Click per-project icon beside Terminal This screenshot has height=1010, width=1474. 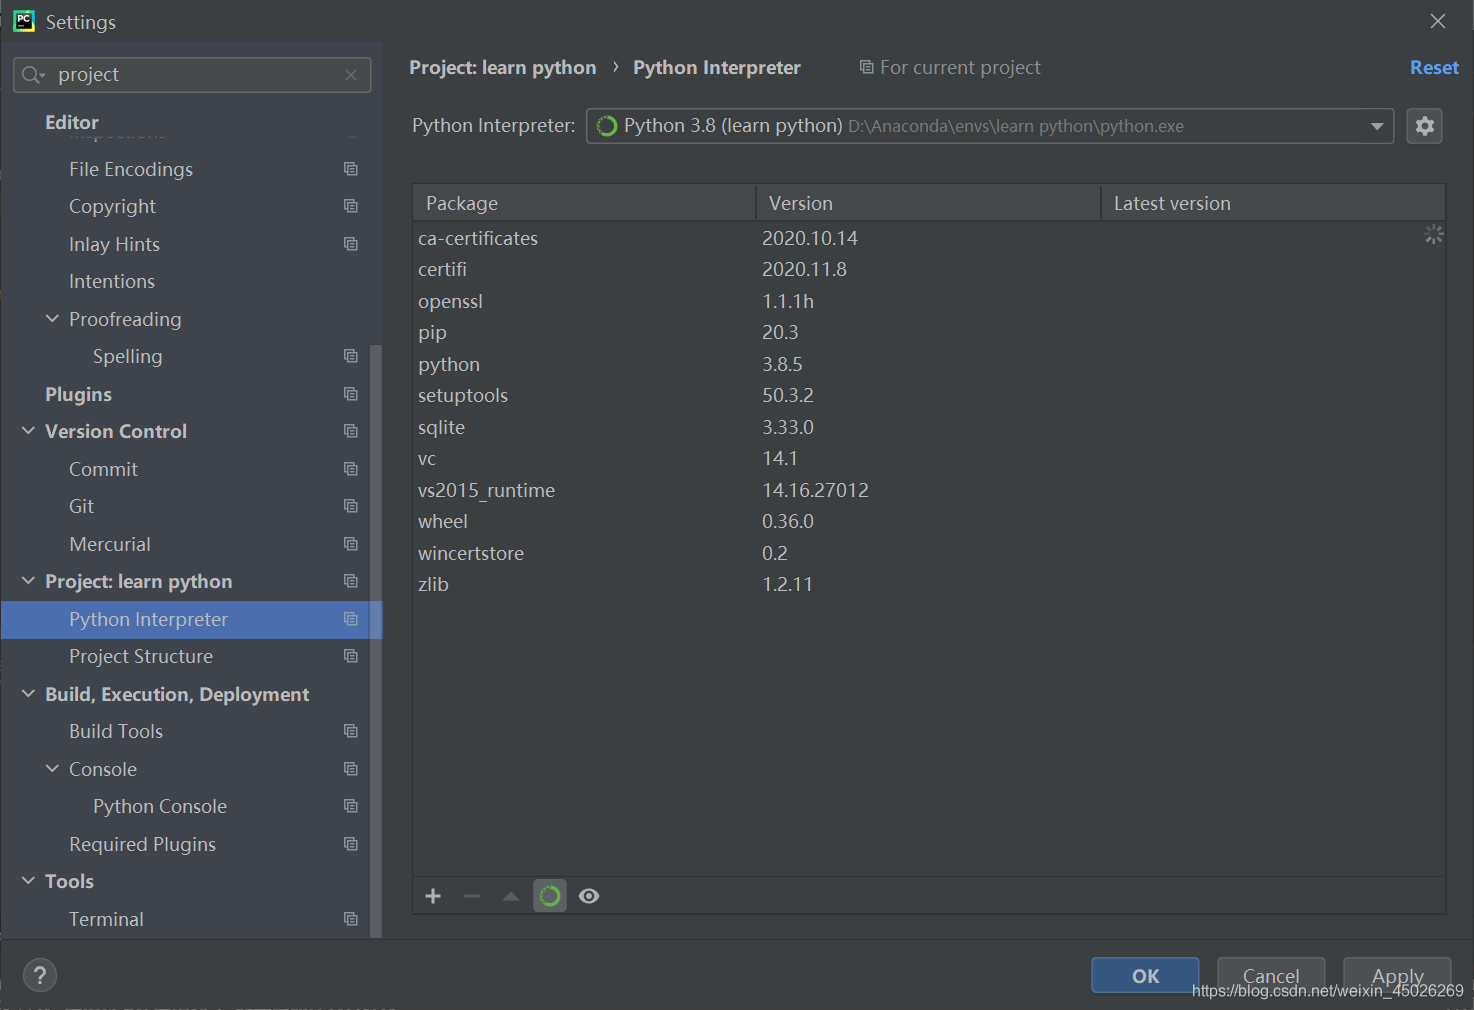click(x=351, y=919)
